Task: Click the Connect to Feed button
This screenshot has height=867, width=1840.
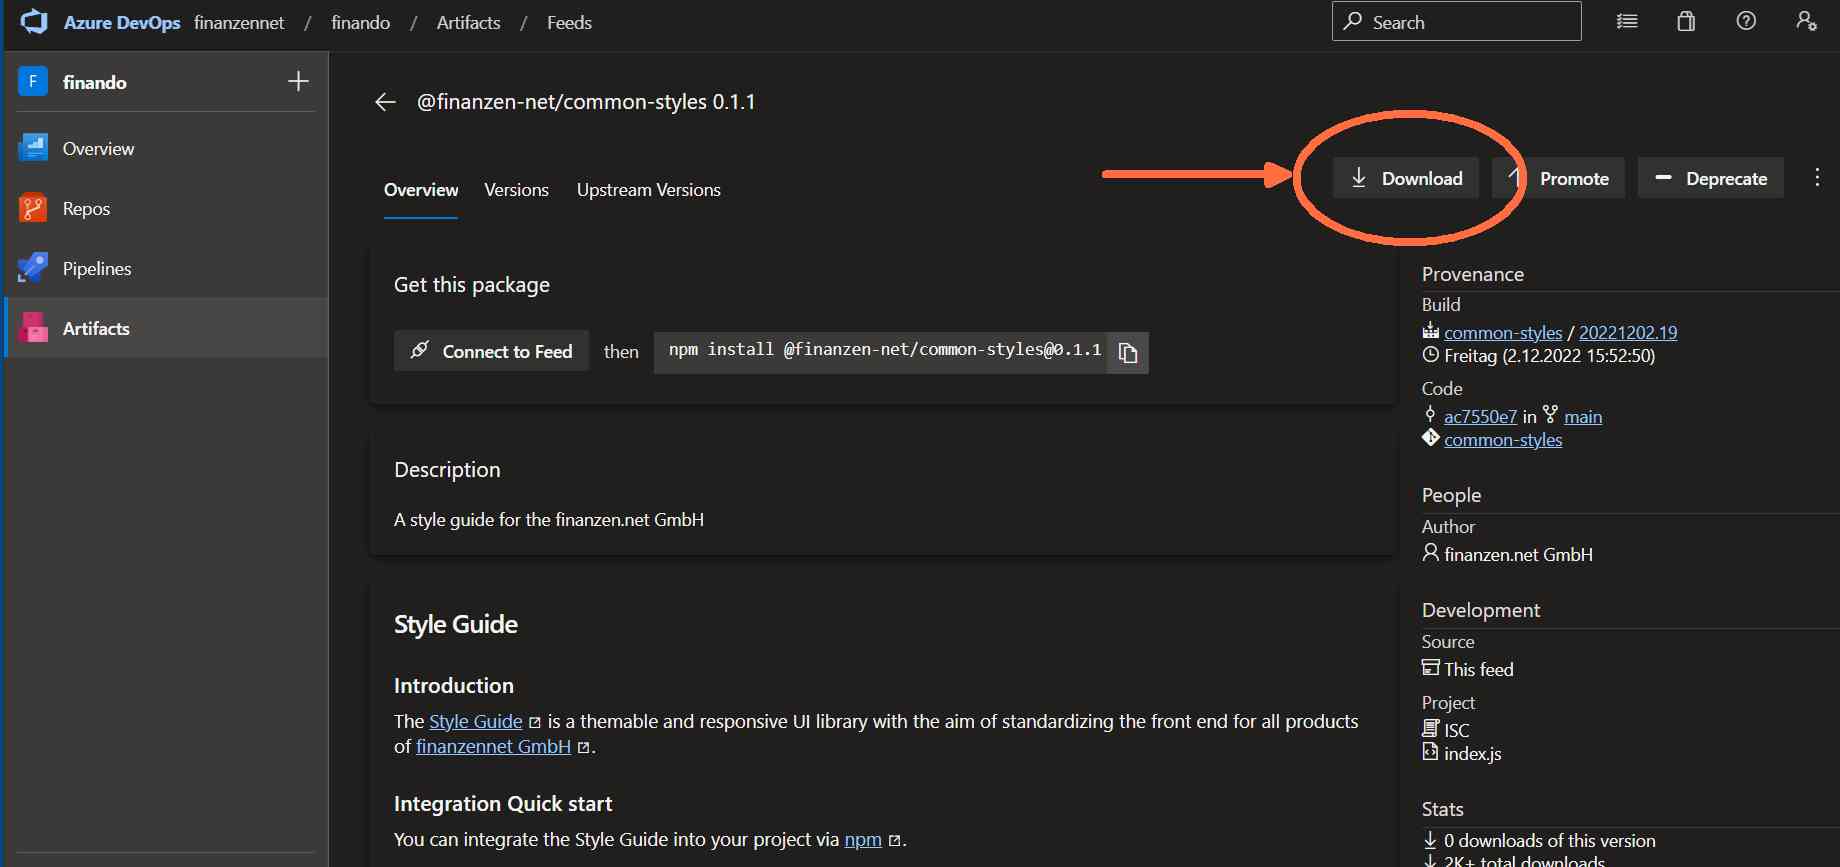Action: click(491, 351)
